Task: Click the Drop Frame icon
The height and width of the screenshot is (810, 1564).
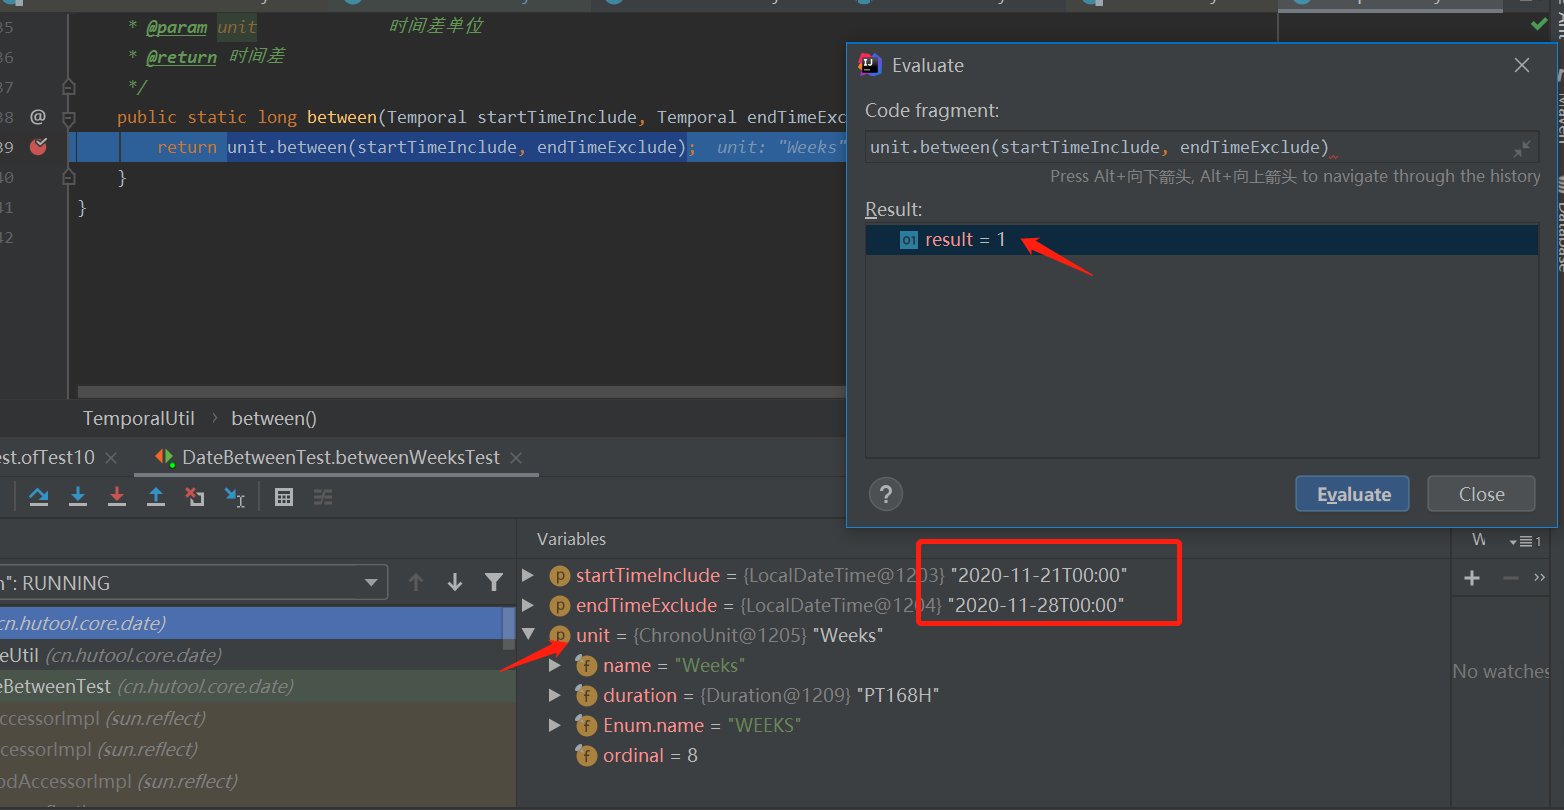Action: coord(195,496)
